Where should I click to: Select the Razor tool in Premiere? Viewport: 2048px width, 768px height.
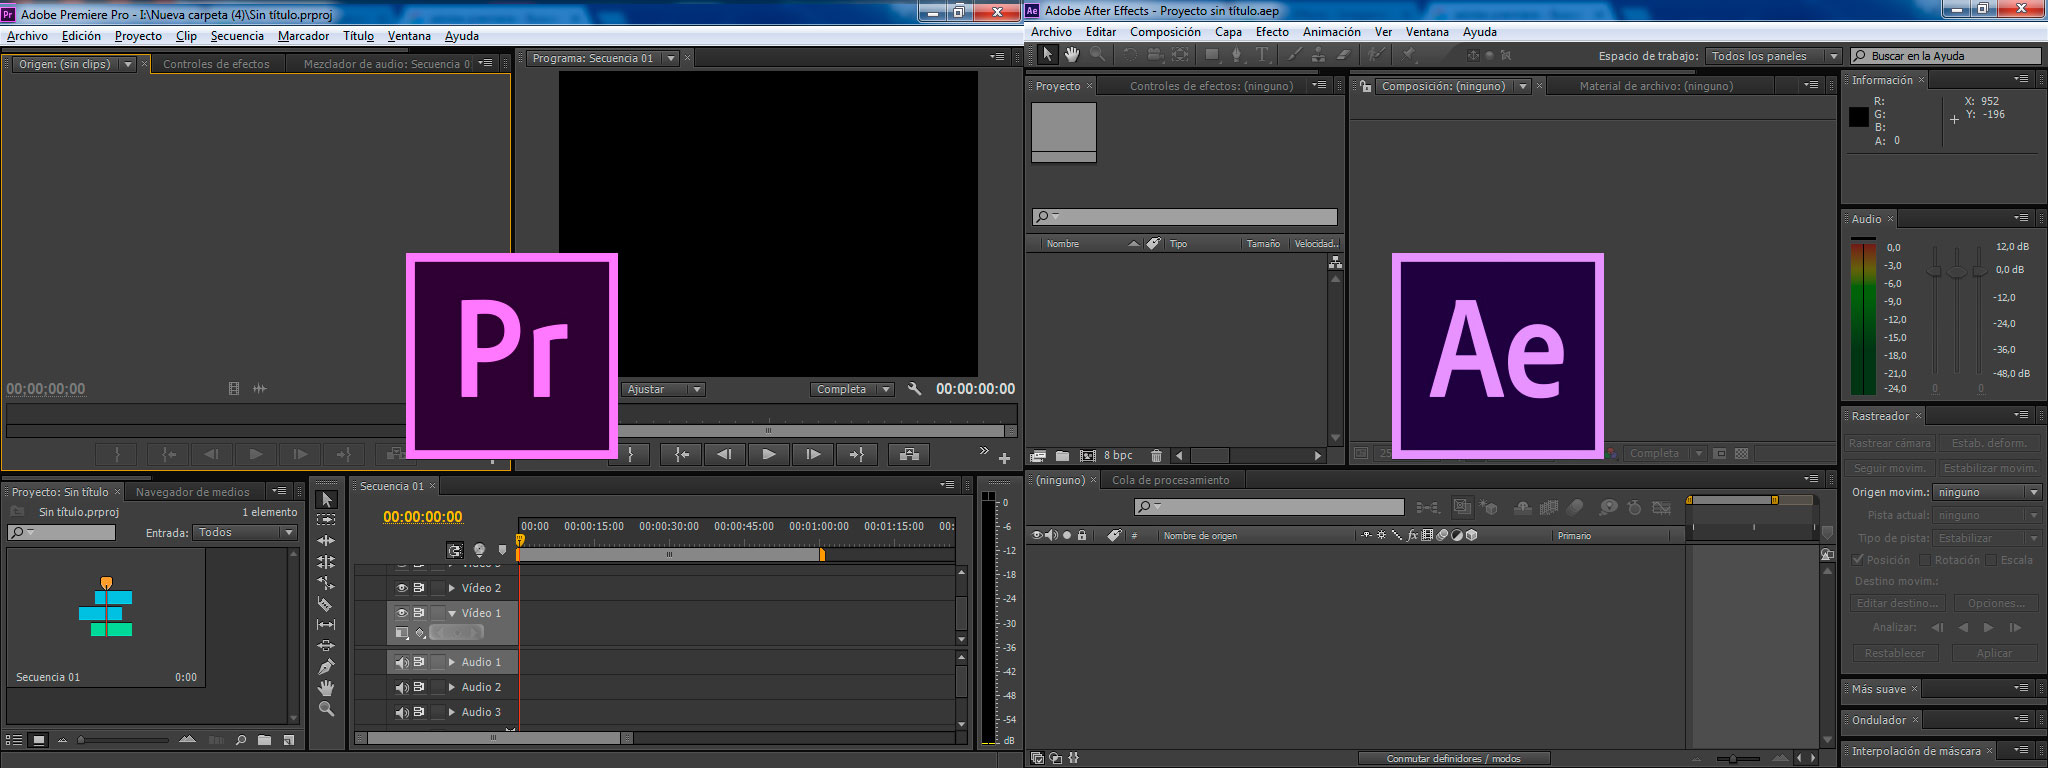pos(326,604)
